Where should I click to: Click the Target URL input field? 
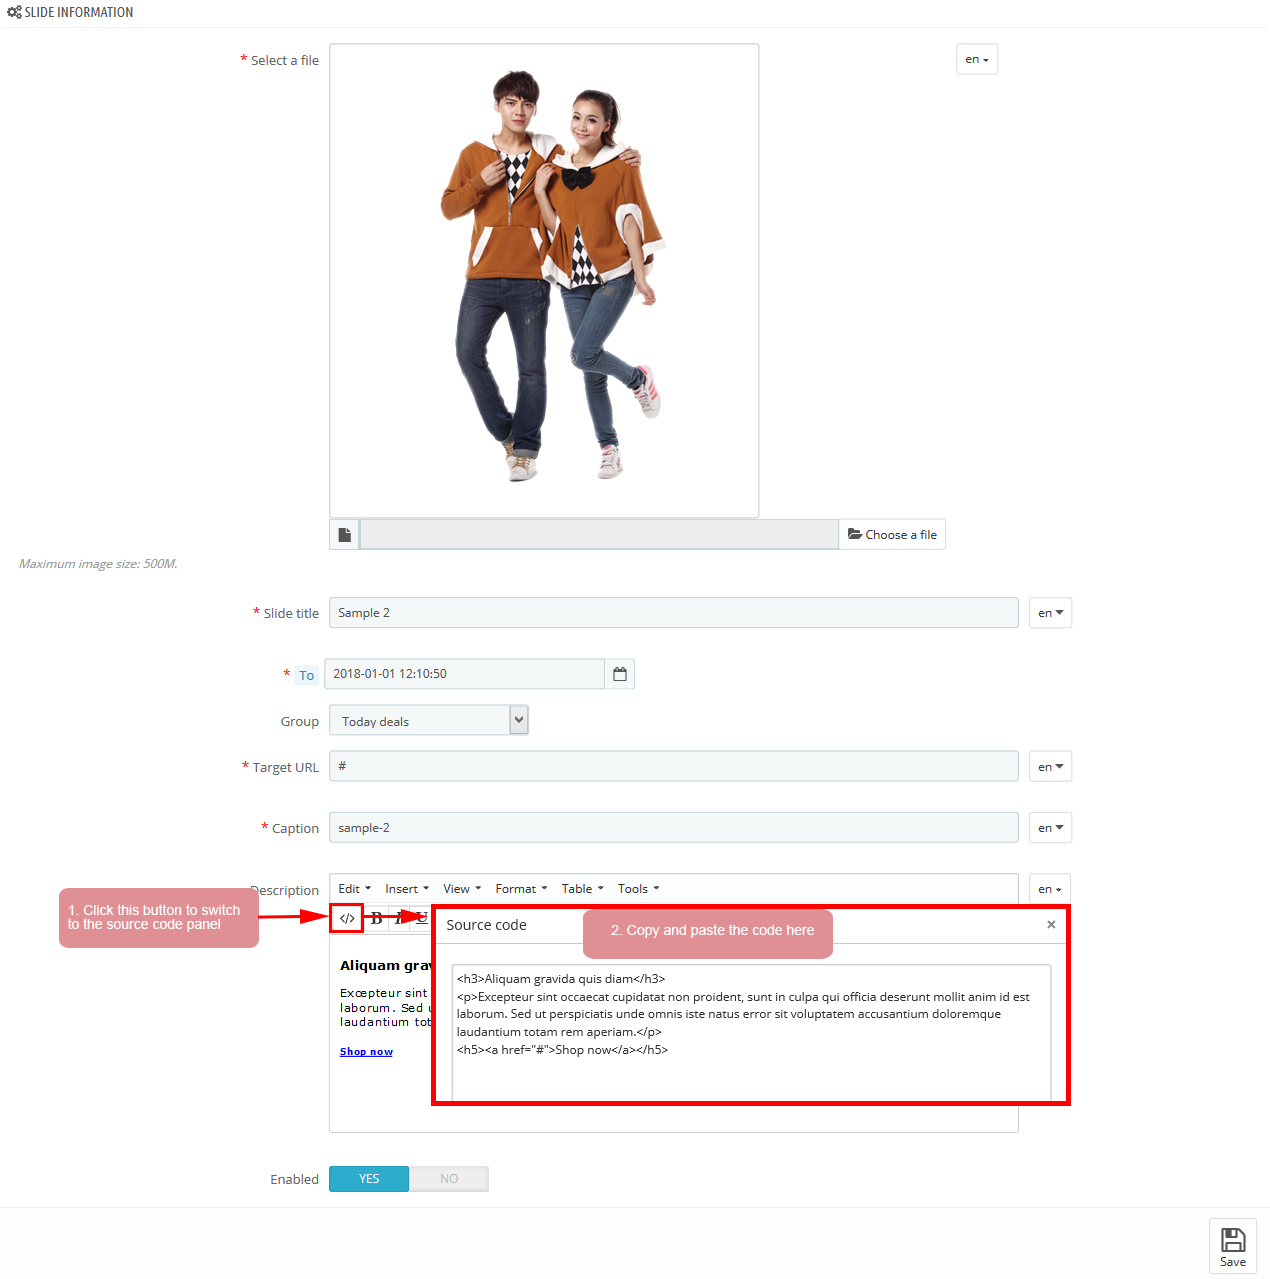[674, 766]
